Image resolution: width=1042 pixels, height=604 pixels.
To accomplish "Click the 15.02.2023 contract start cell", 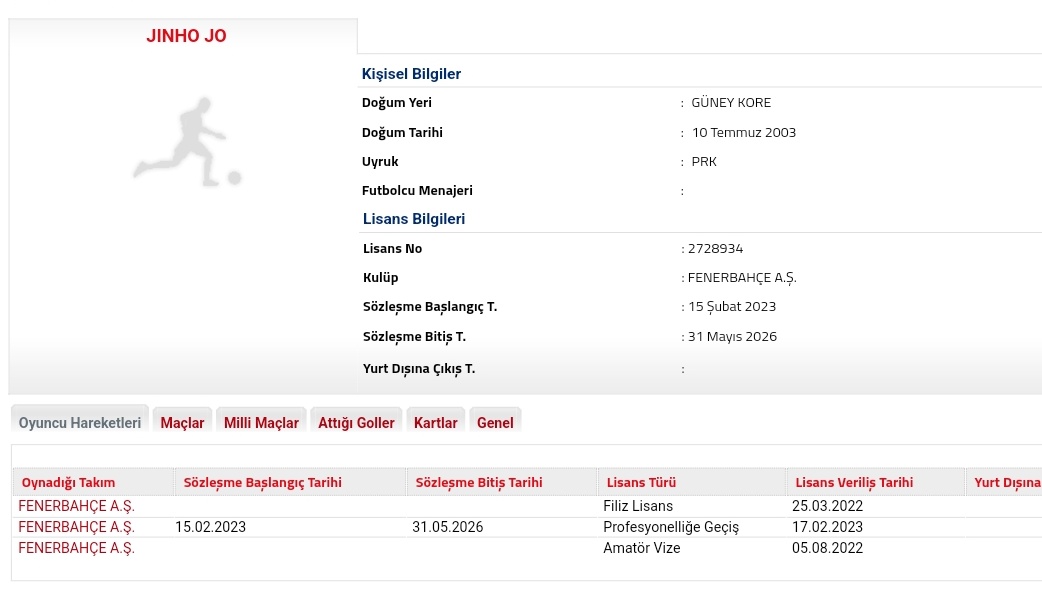I will 210,527.
